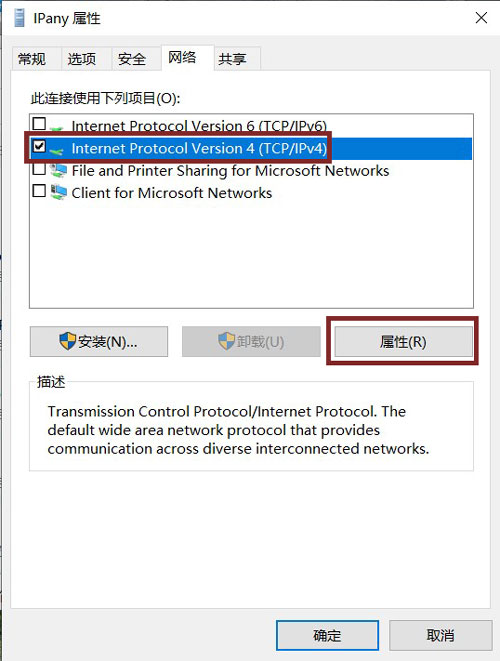500x661 pixels.
Task: Check File and Printer Sharing checkbox
Action: pos(39,169)
